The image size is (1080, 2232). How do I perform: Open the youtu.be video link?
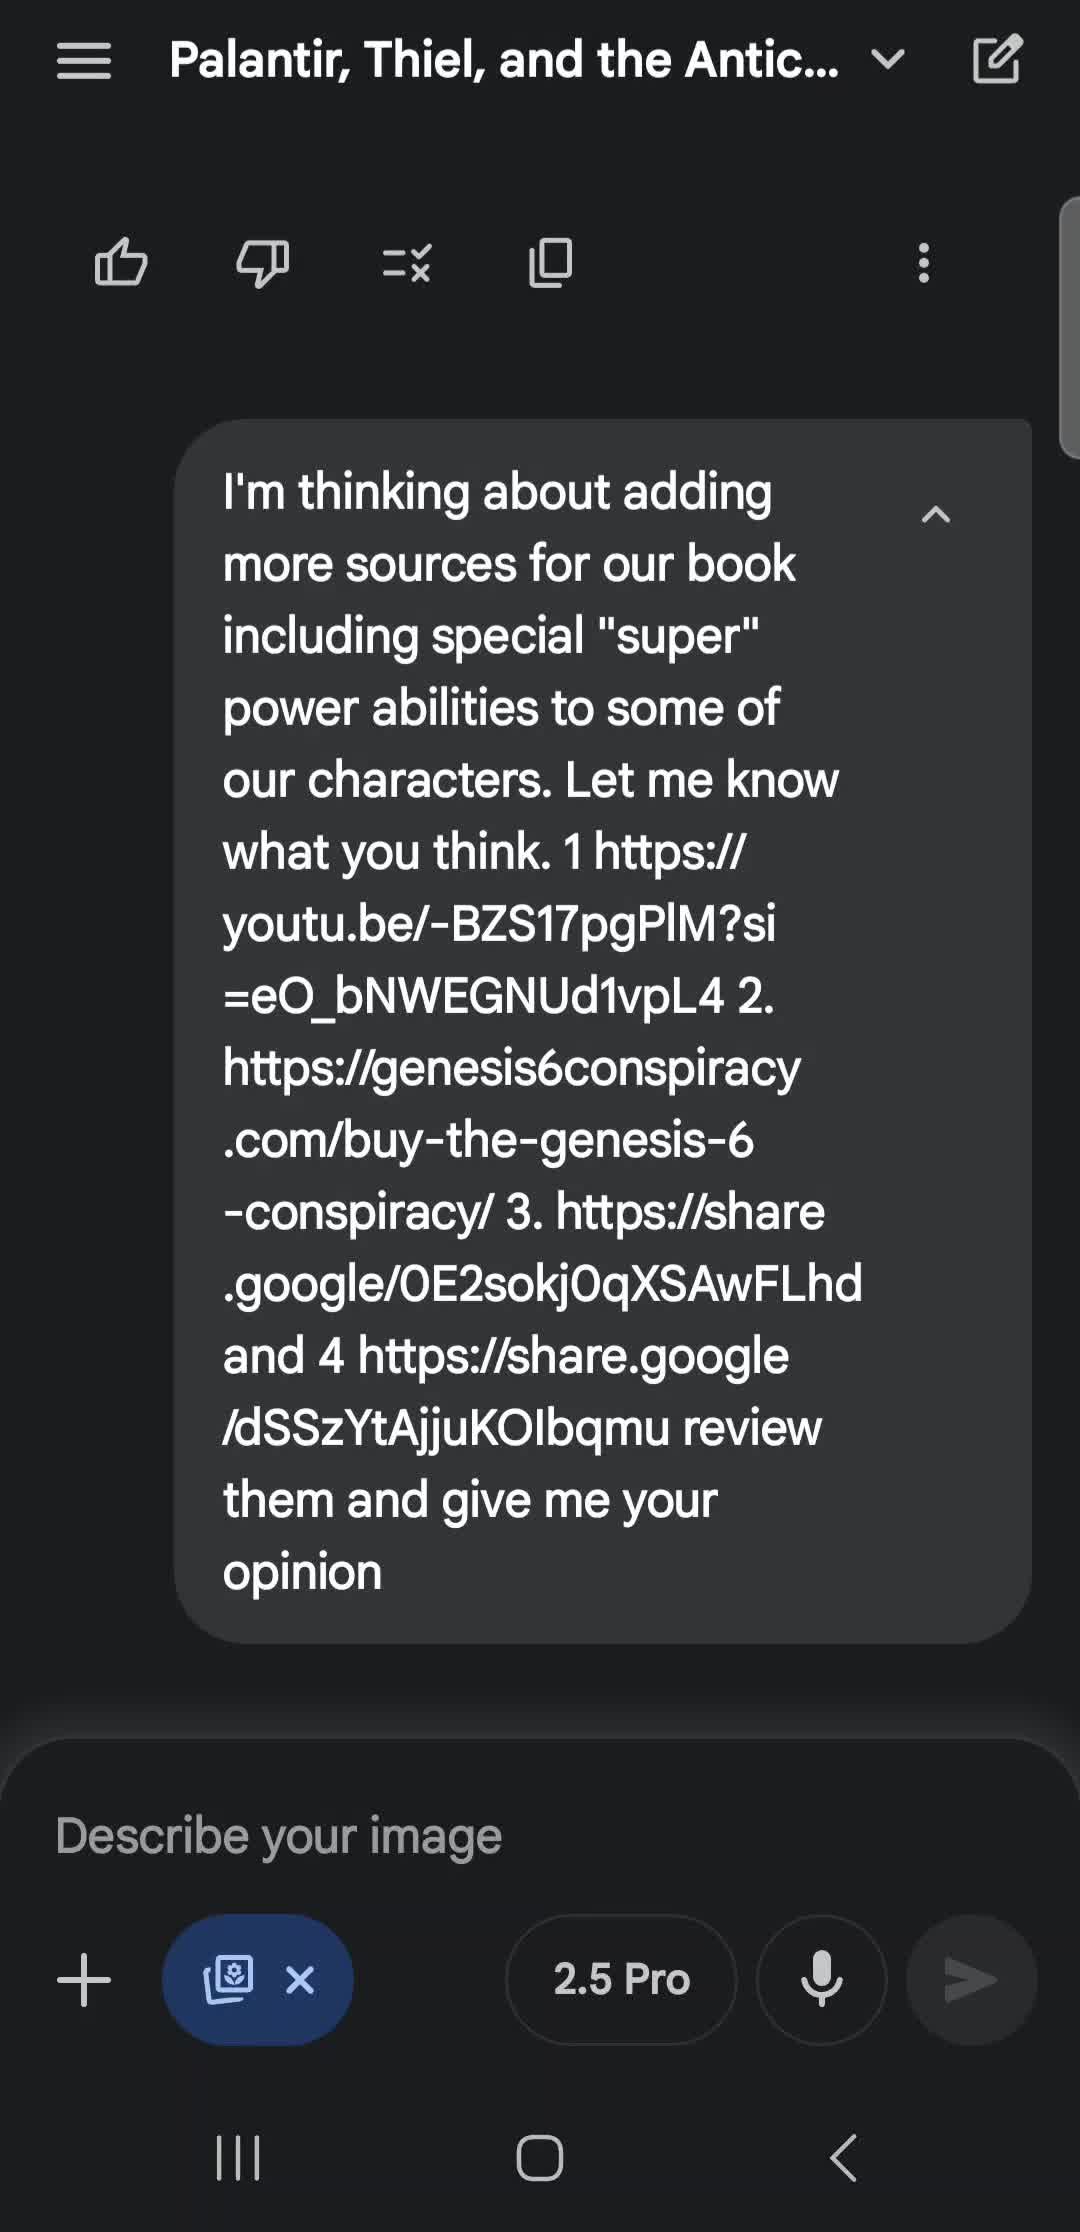tap(500, 924)
